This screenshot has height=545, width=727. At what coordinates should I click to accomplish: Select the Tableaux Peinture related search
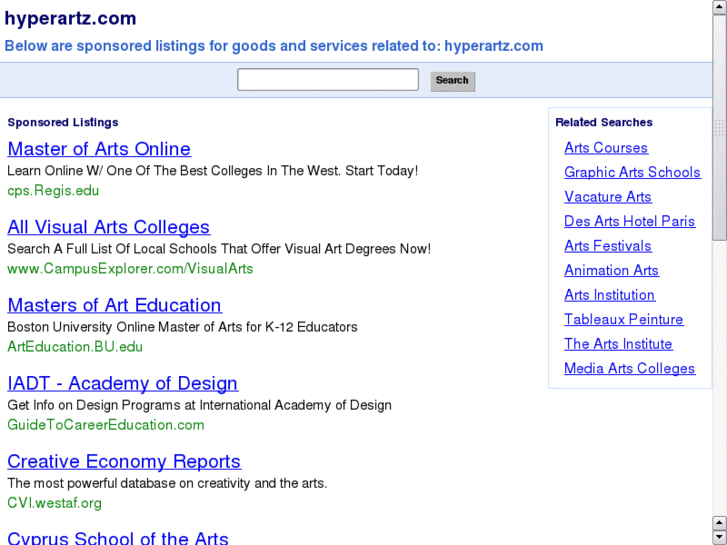pos(624,319)
